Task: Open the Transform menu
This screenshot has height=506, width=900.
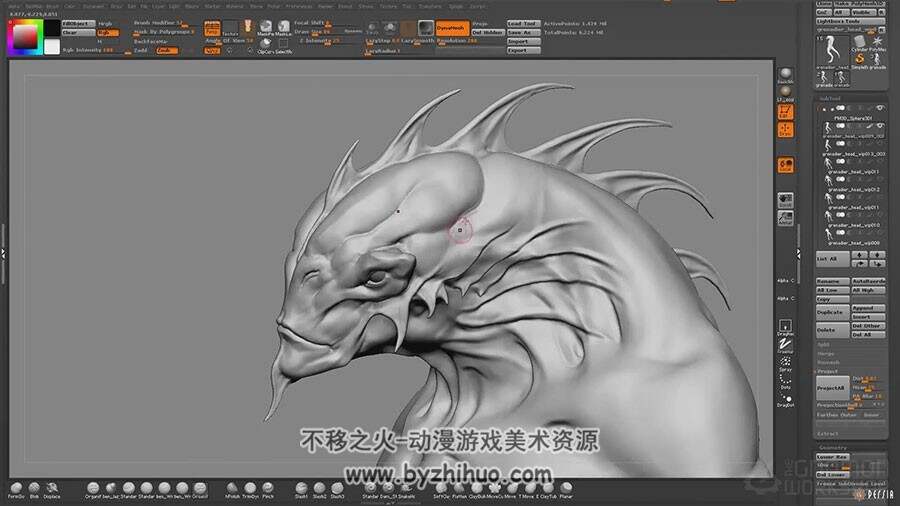Action: 430,6
